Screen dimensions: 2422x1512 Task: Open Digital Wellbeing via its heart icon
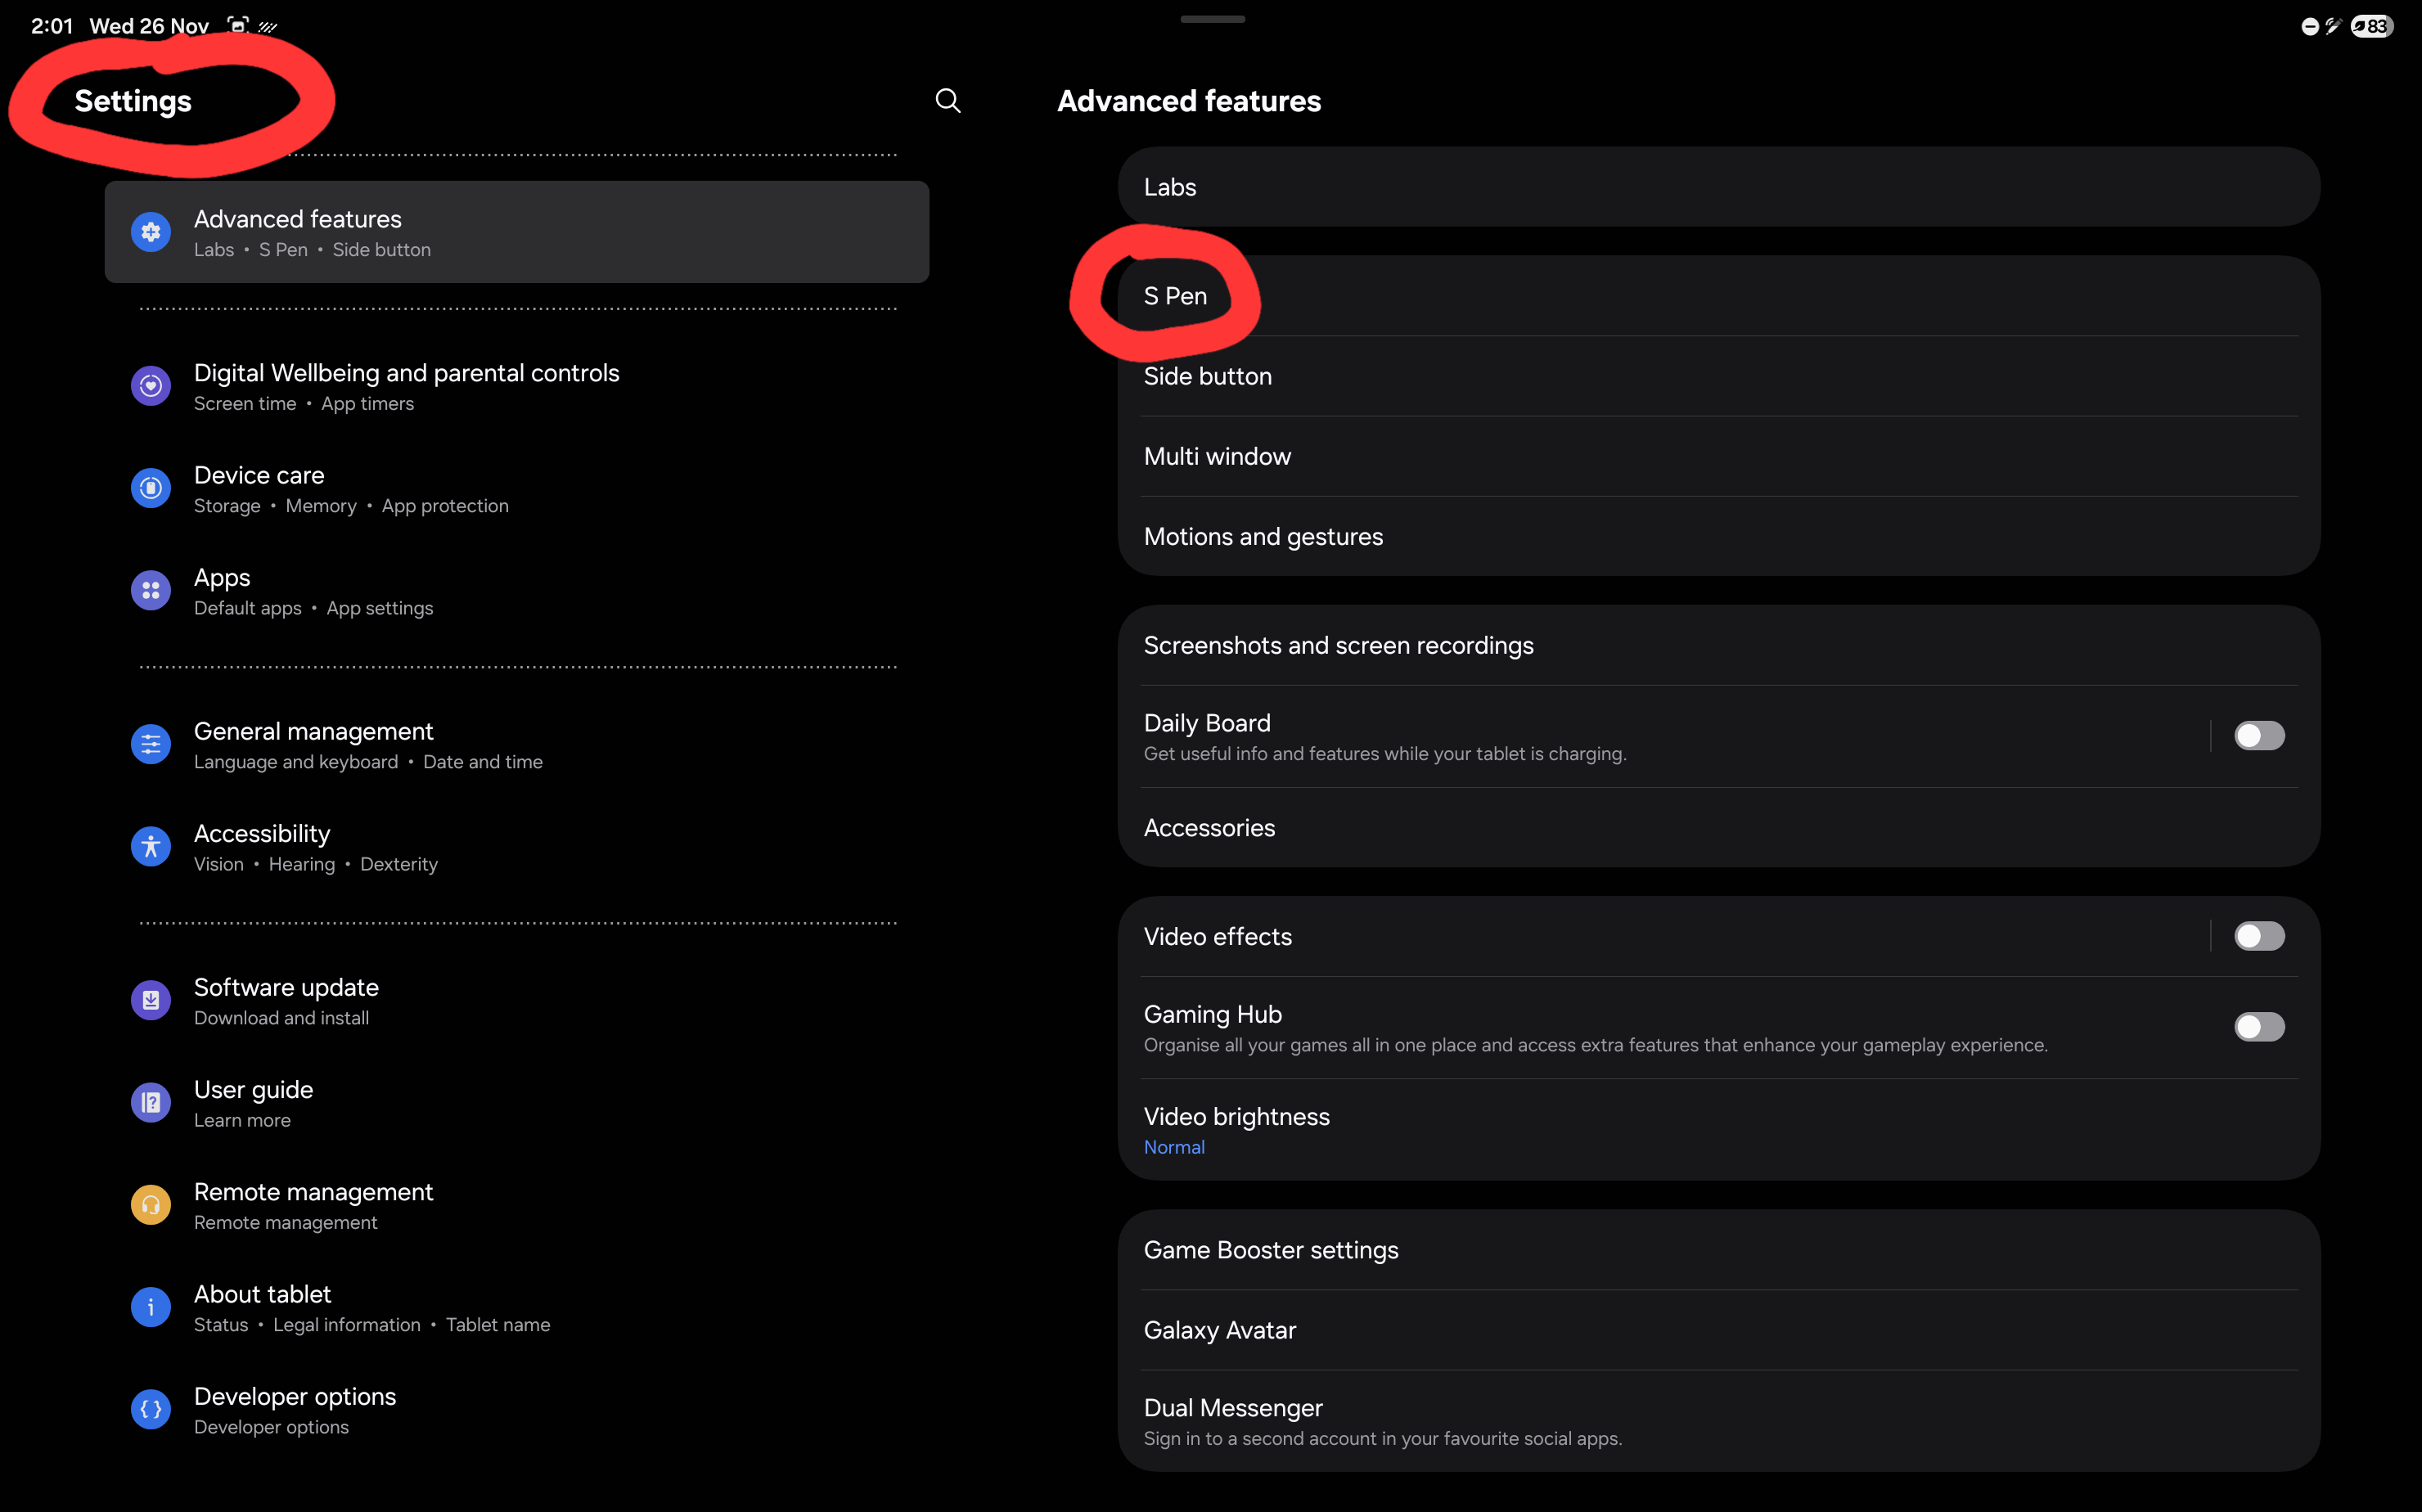pos(150,385)
